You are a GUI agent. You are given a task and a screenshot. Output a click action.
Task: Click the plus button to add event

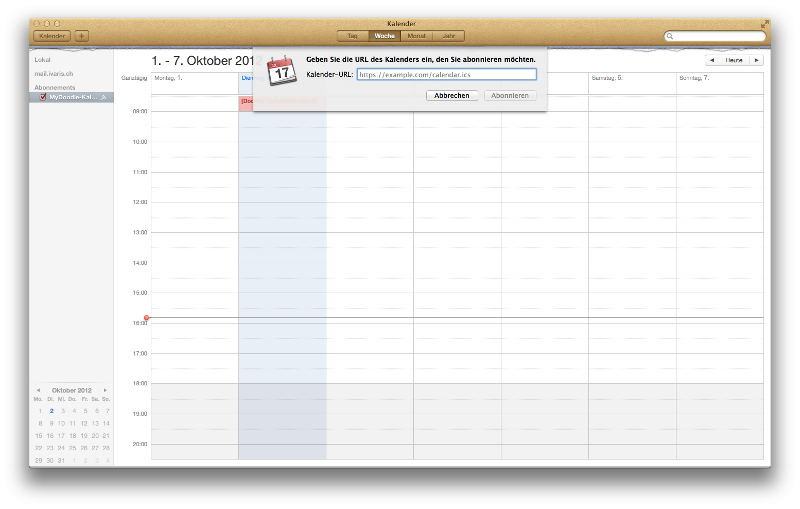(82, 36)
